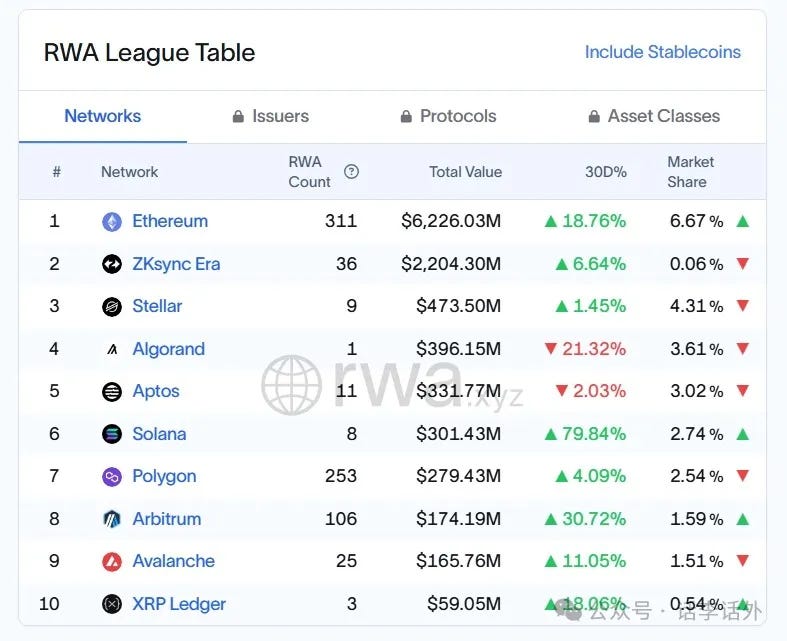Screen dimensions: 787x641
Task: Click the Avalanche logo icon
Action: click(x=112, y=561)
